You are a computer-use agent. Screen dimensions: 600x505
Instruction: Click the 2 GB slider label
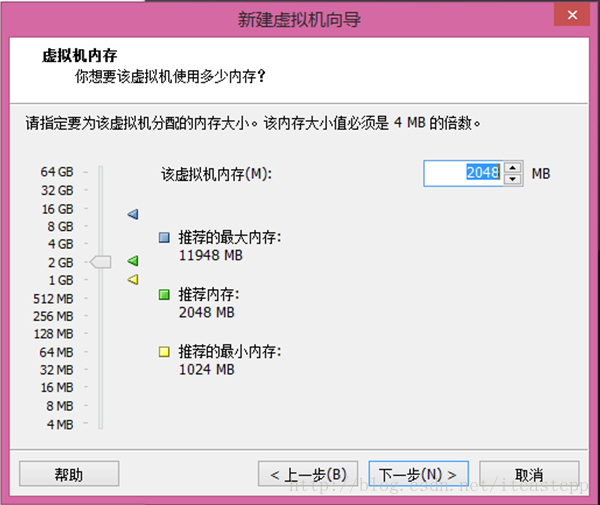click(60, 262)
